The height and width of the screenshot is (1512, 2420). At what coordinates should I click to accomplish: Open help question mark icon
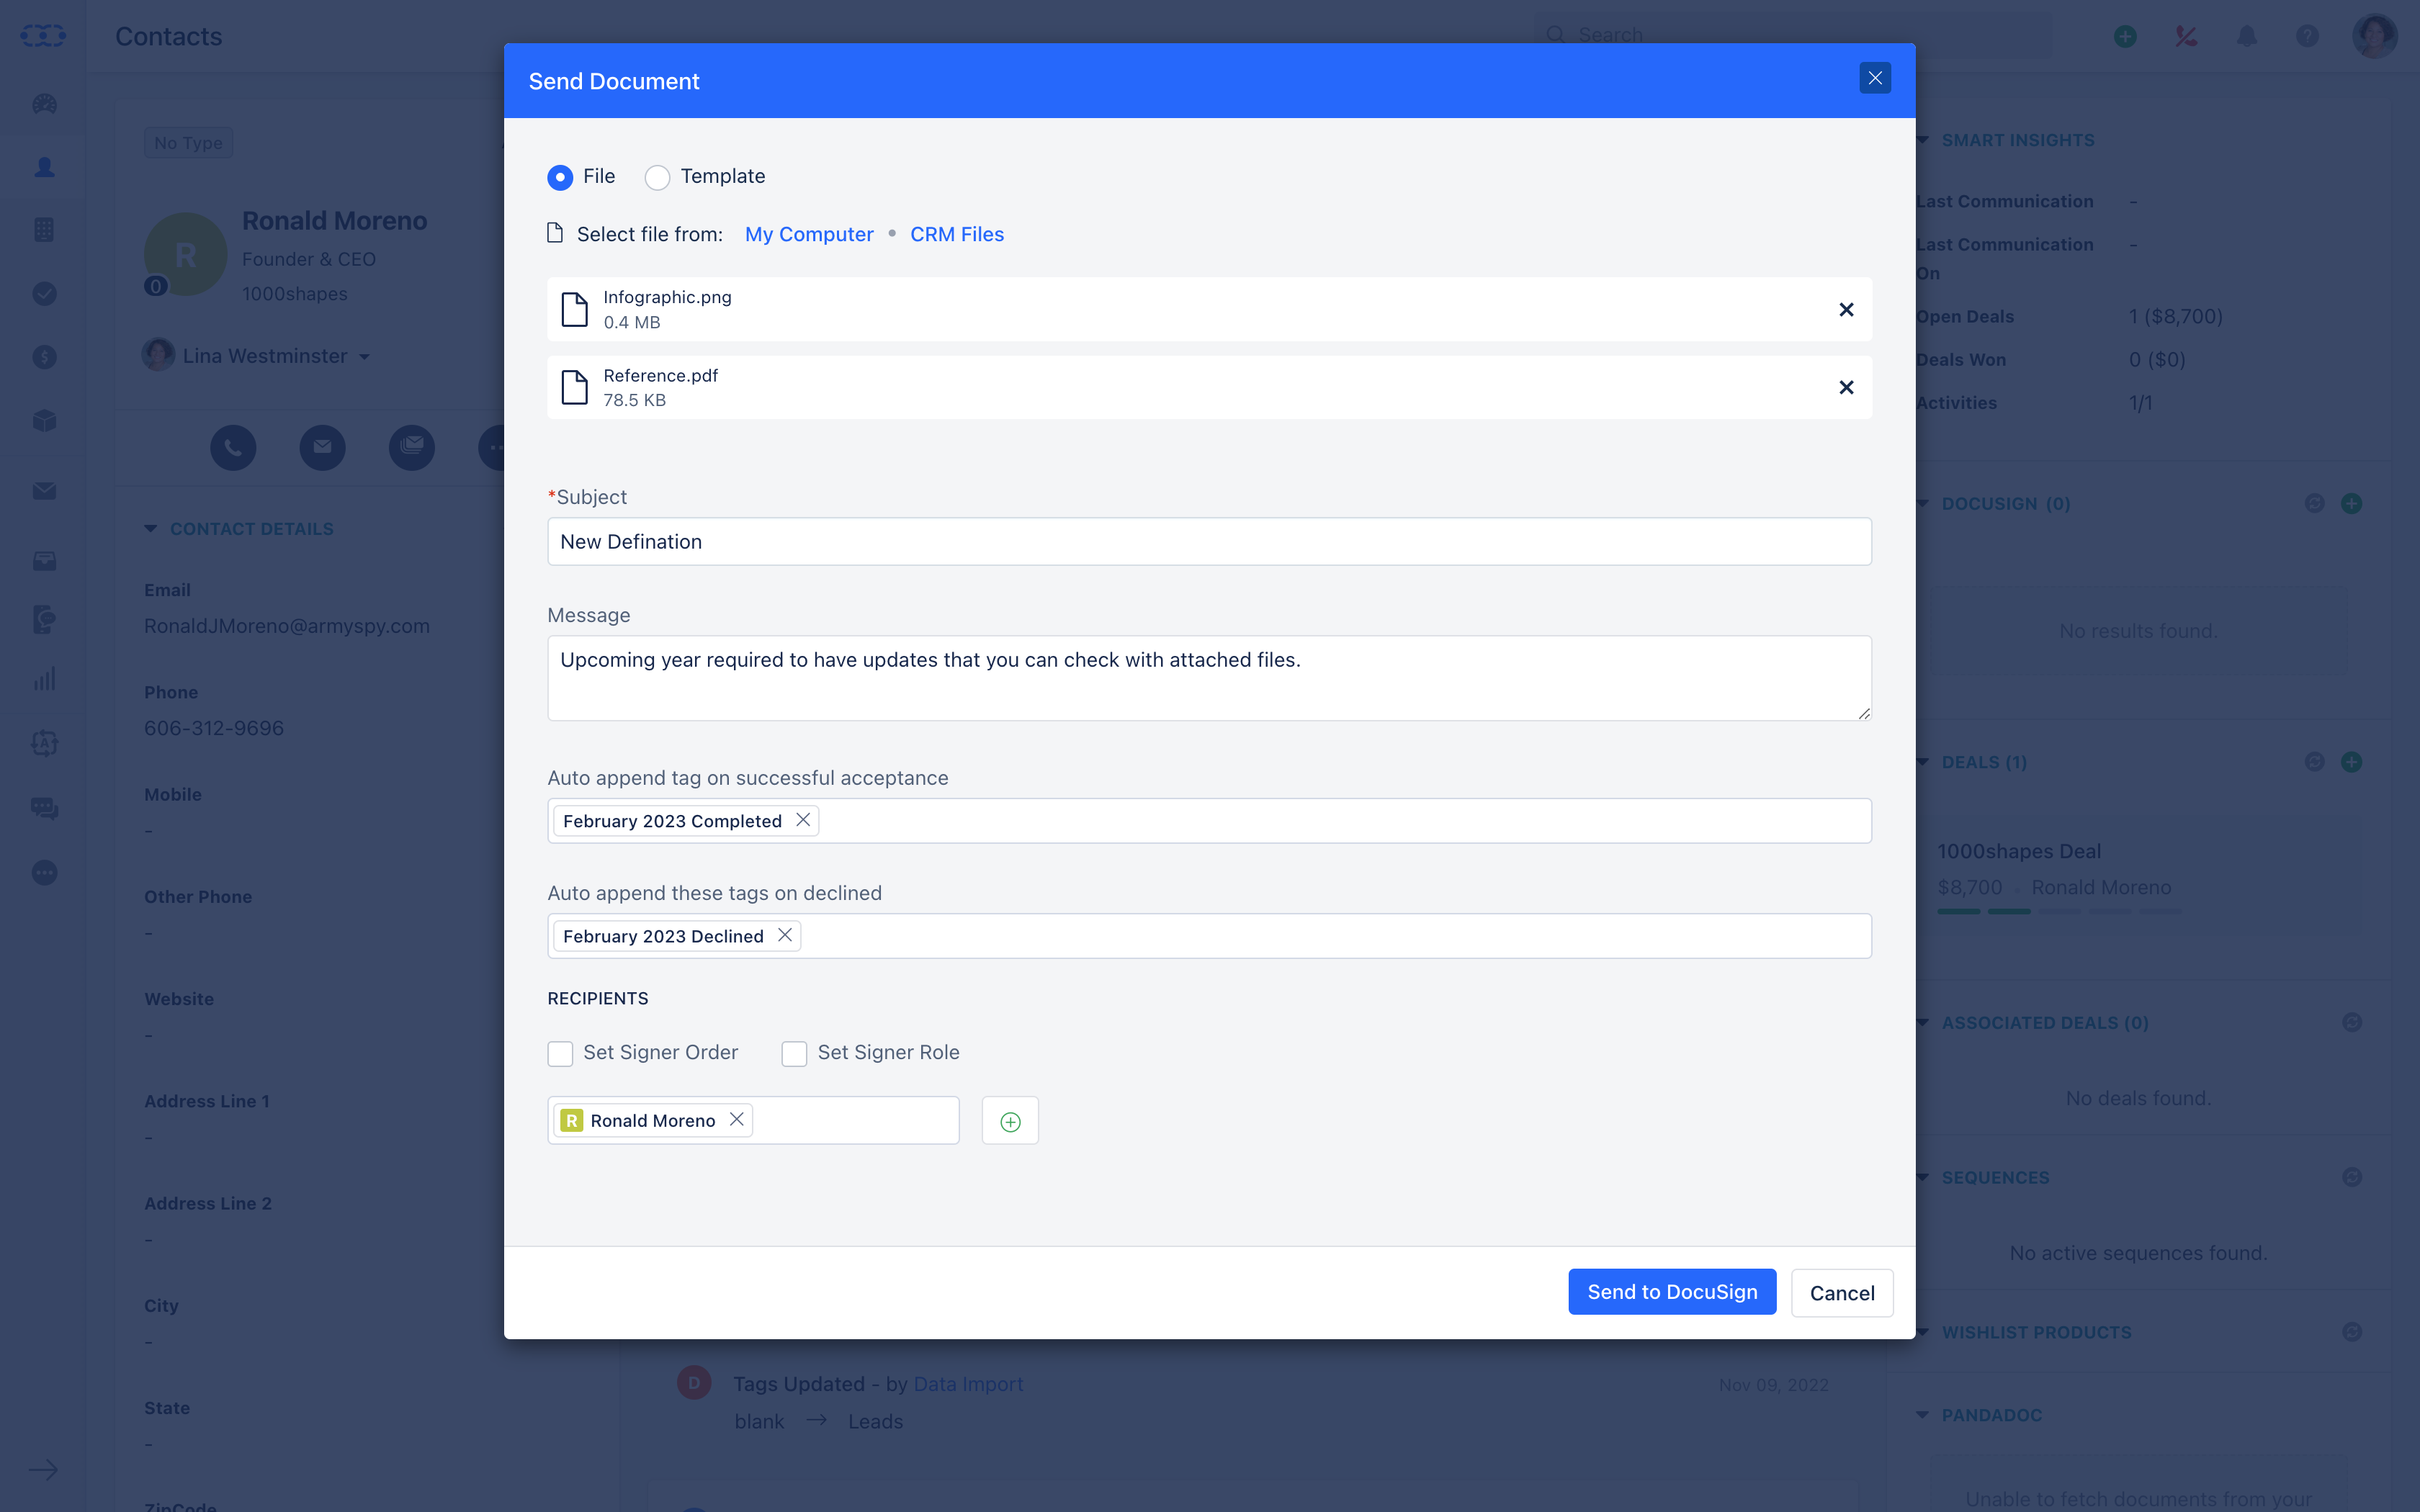pos(2307,36)
